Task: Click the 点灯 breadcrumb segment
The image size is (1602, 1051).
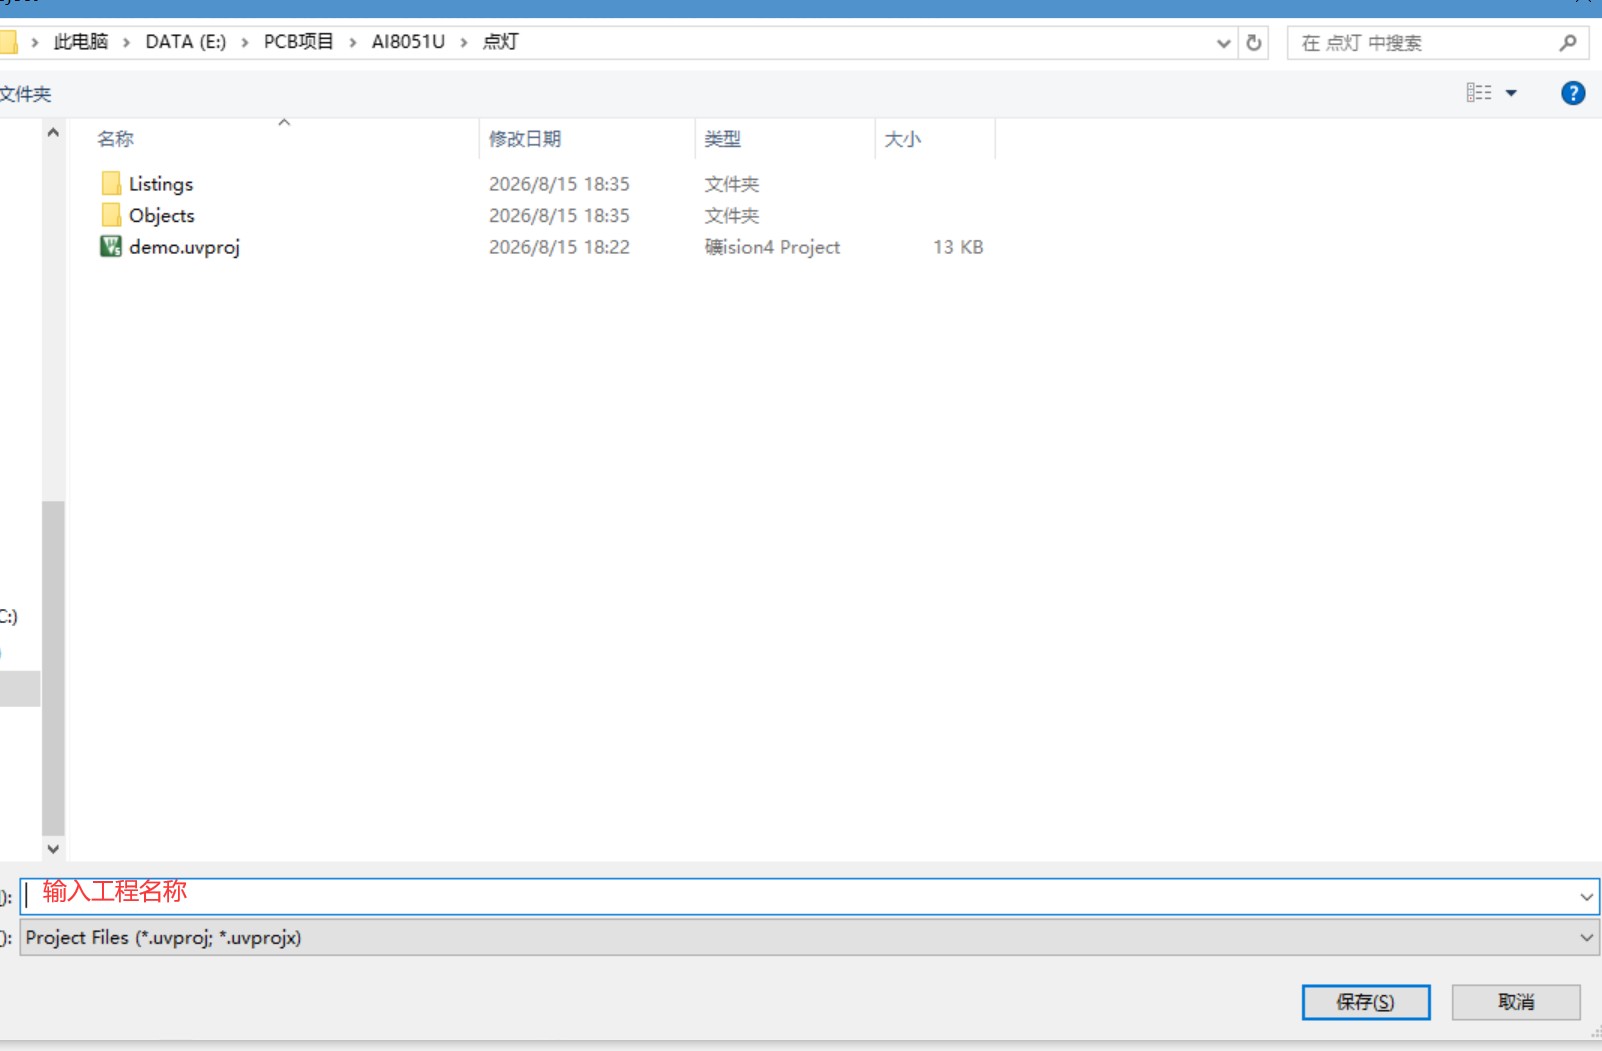Action: (501, 42)
